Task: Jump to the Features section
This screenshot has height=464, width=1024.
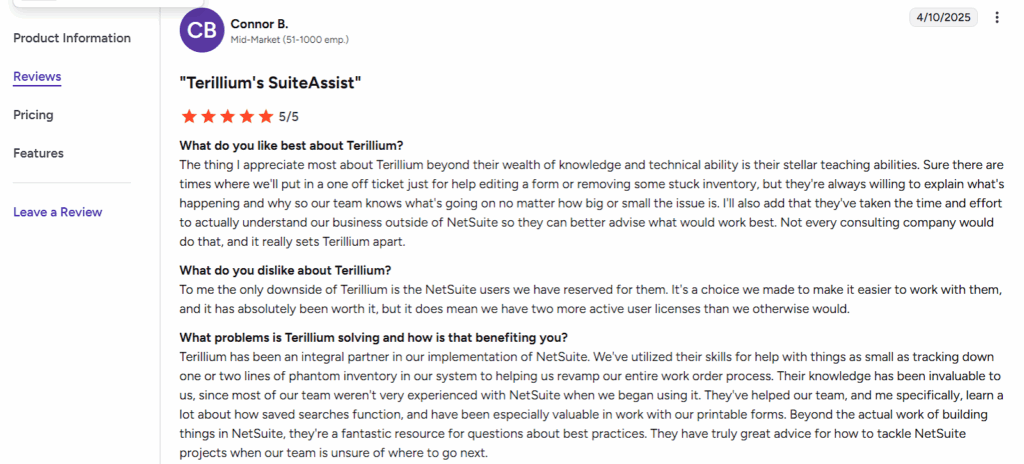Action: point(38,153)
